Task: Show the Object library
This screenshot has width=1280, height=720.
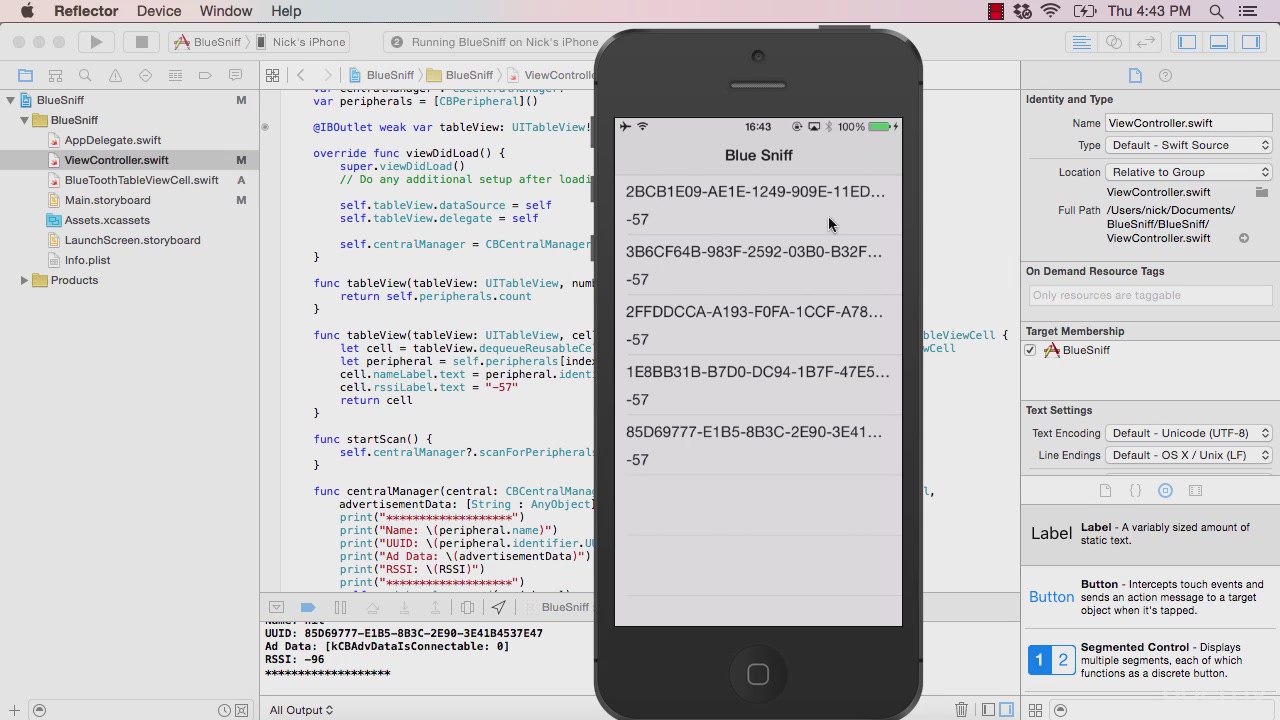Action: (x=1165, y=491)
